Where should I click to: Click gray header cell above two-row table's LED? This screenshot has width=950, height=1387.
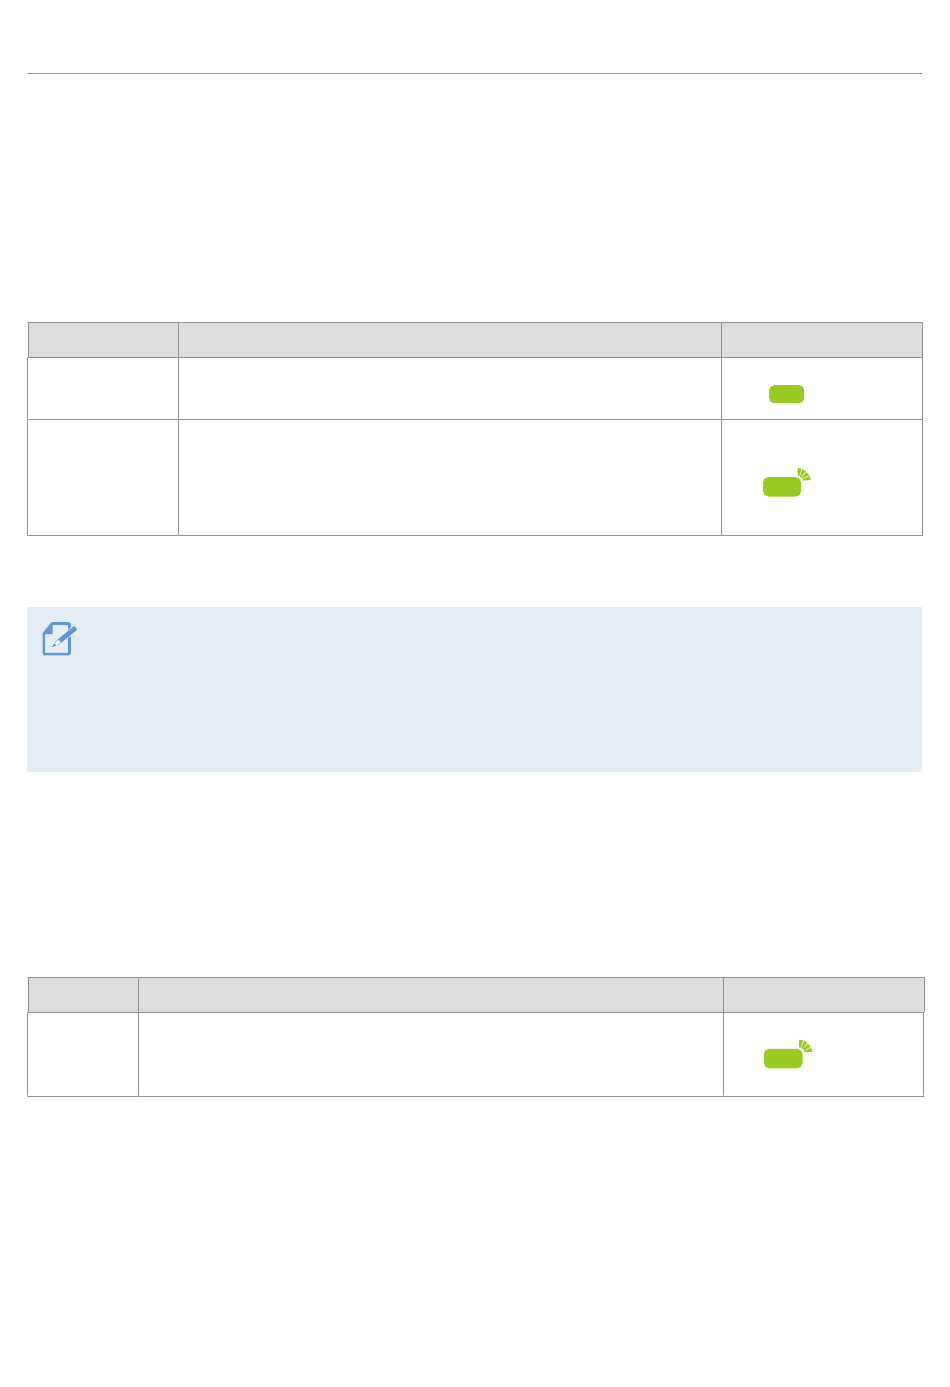pos(824,995)
